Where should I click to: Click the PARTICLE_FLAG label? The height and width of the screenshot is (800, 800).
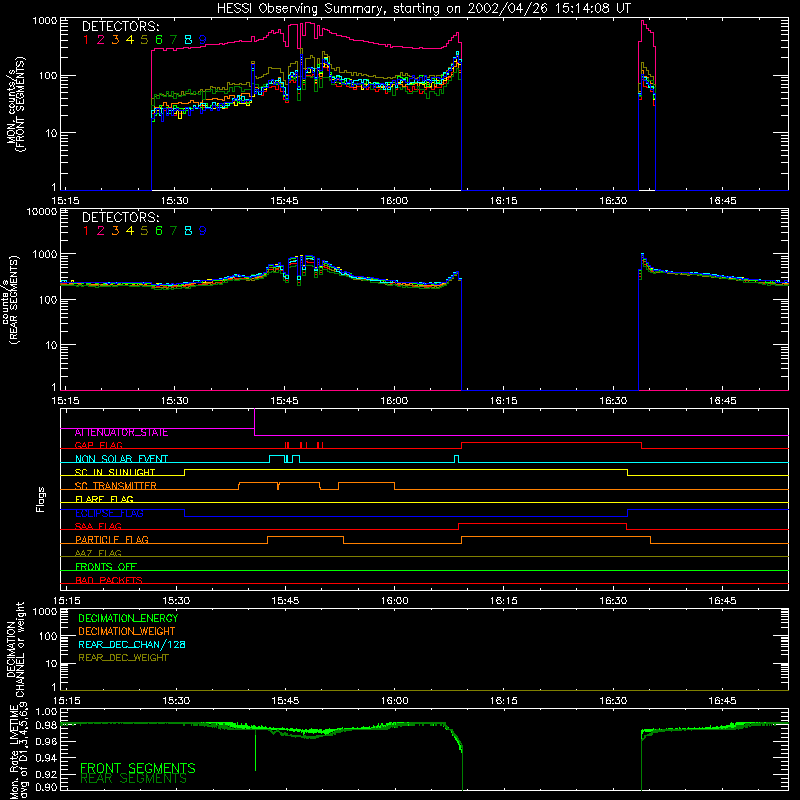tap(112, 540)
